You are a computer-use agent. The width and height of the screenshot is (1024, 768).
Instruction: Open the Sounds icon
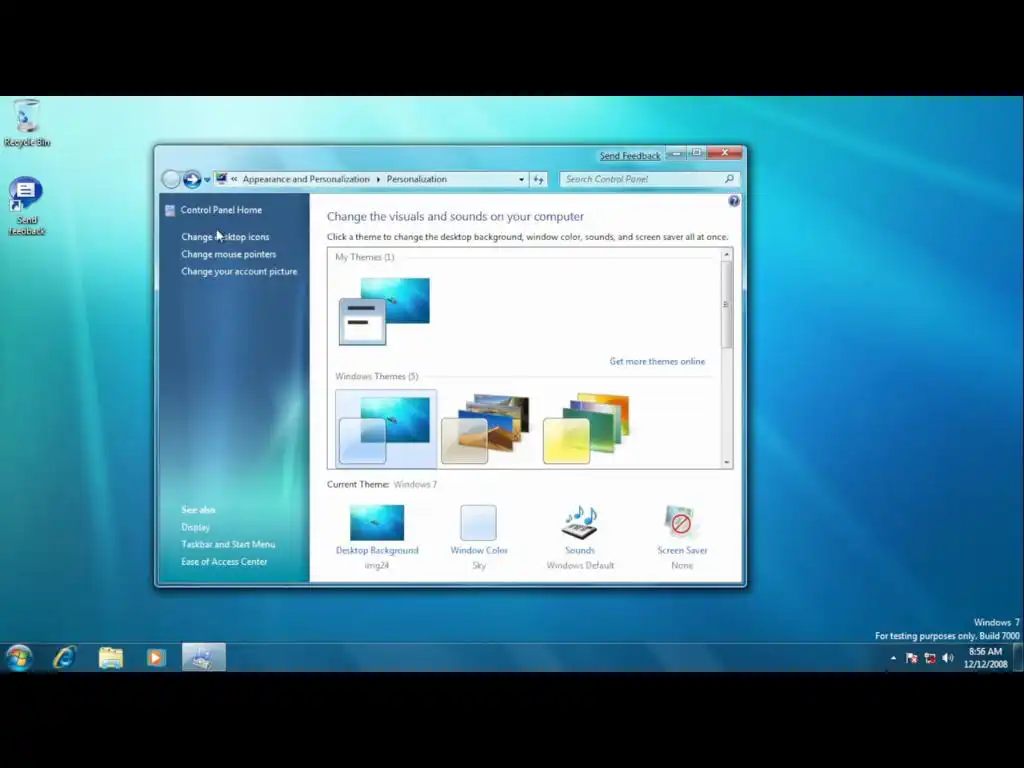(x=580, y=522)
